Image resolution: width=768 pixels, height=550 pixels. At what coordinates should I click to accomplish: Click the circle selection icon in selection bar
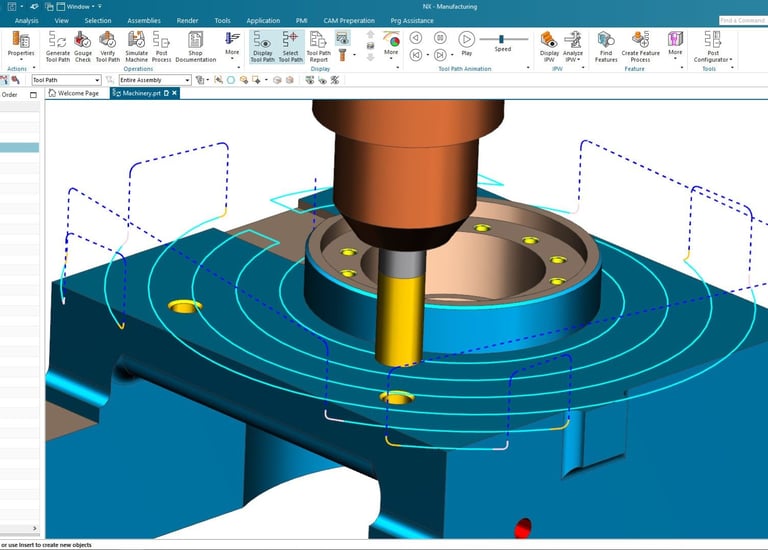[x=231, y=80]
